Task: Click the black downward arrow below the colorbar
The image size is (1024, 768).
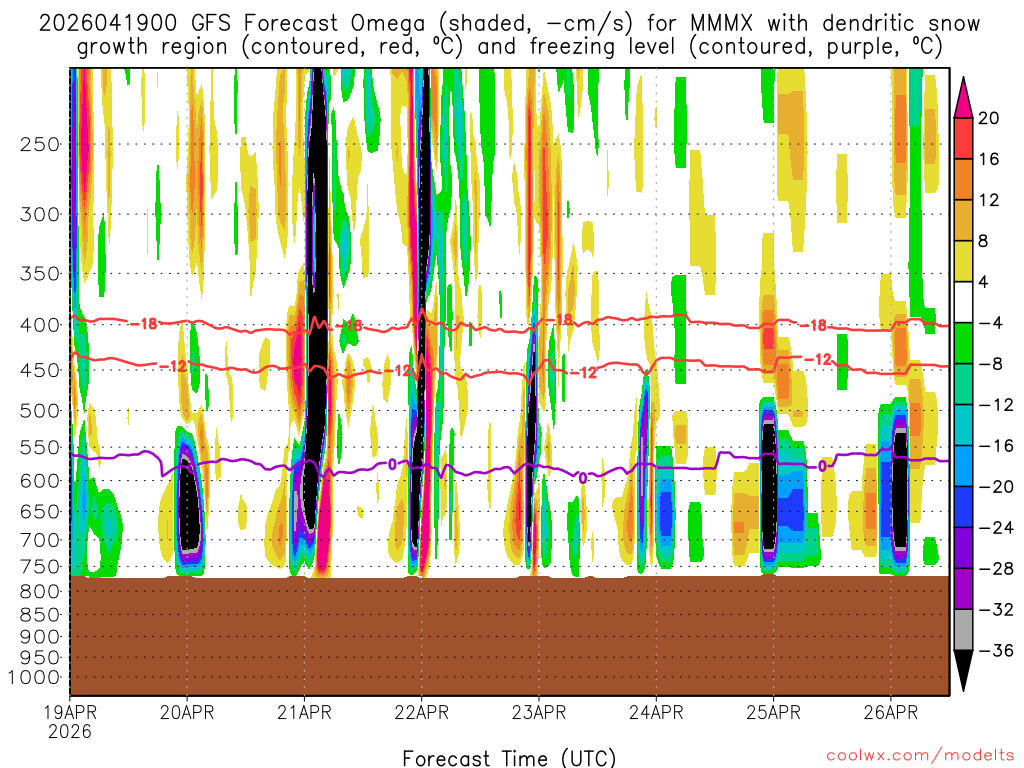Action: click(x=964, y=670)
